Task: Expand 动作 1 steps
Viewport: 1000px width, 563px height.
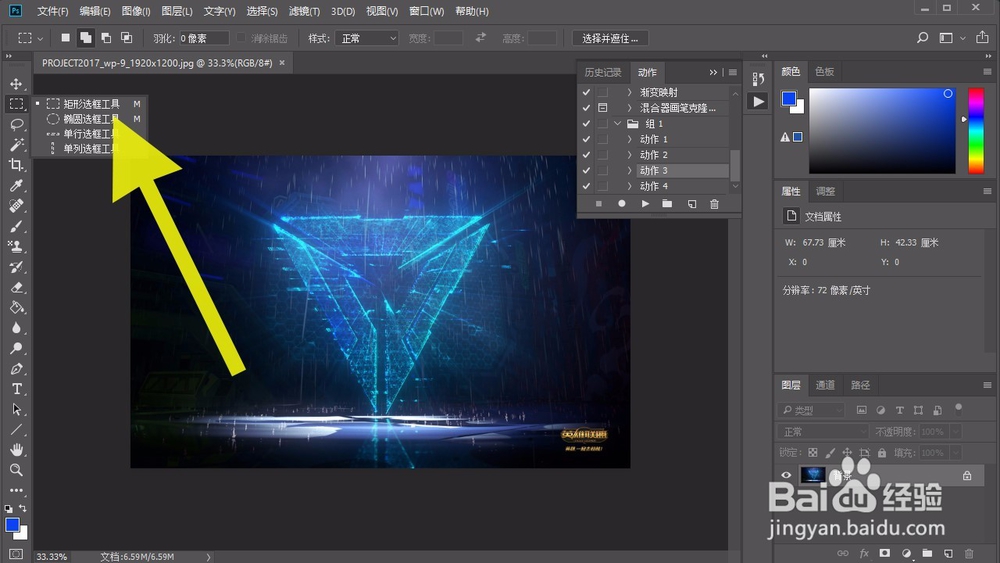Action: [629, 139]
